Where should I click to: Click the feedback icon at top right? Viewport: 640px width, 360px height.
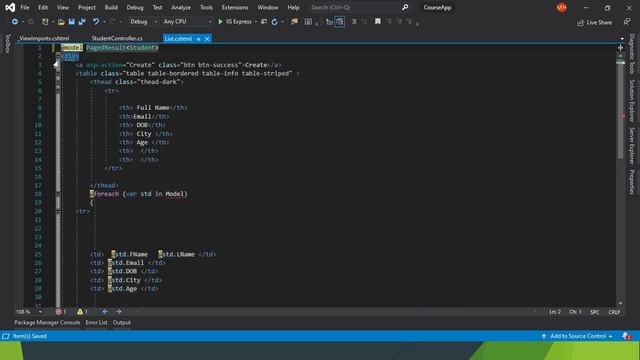[x=627, y=22]
